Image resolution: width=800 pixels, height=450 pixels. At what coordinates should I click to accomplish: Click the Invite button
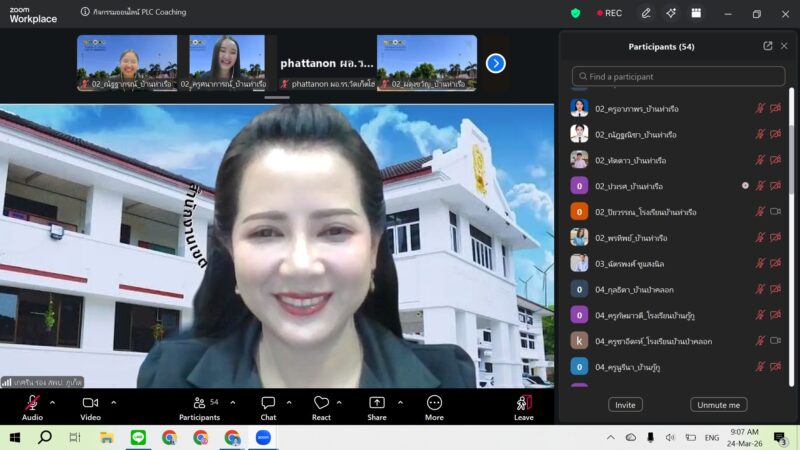pyautogui.click(x=625, y=405)
